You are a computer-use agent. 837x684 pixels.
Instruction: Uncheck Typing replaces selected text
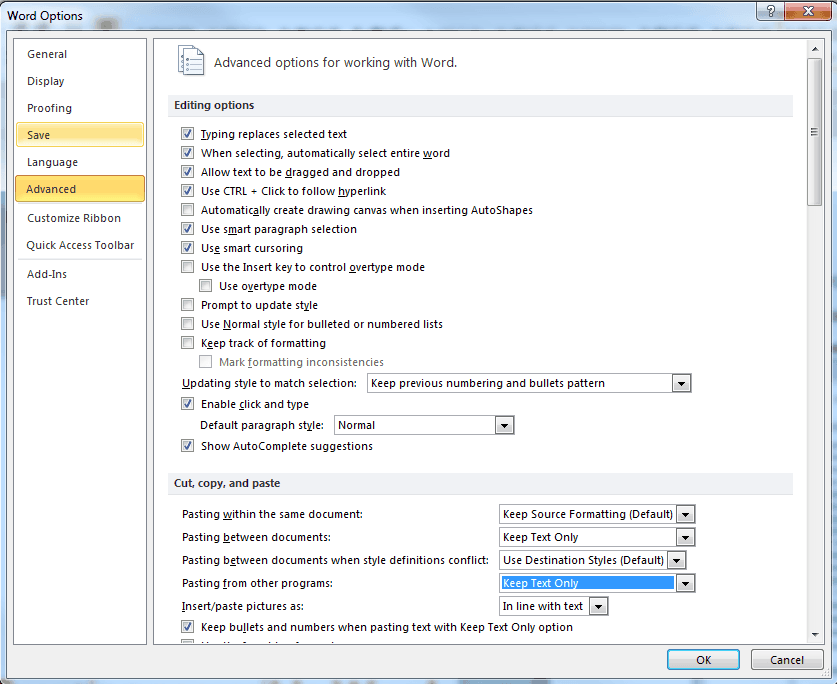[x=187, y=134]
